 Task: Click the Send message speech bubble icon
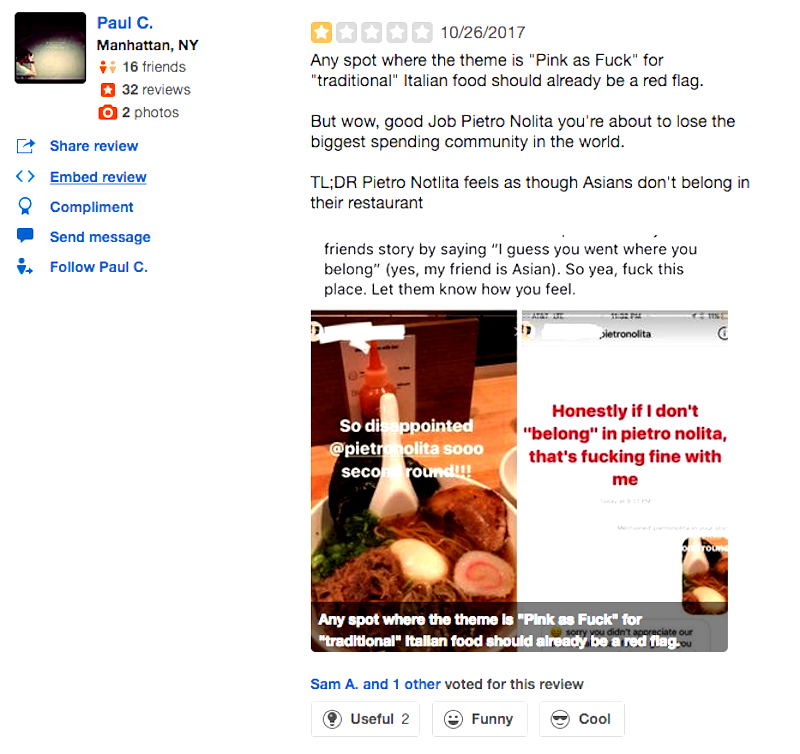point(25,235)
